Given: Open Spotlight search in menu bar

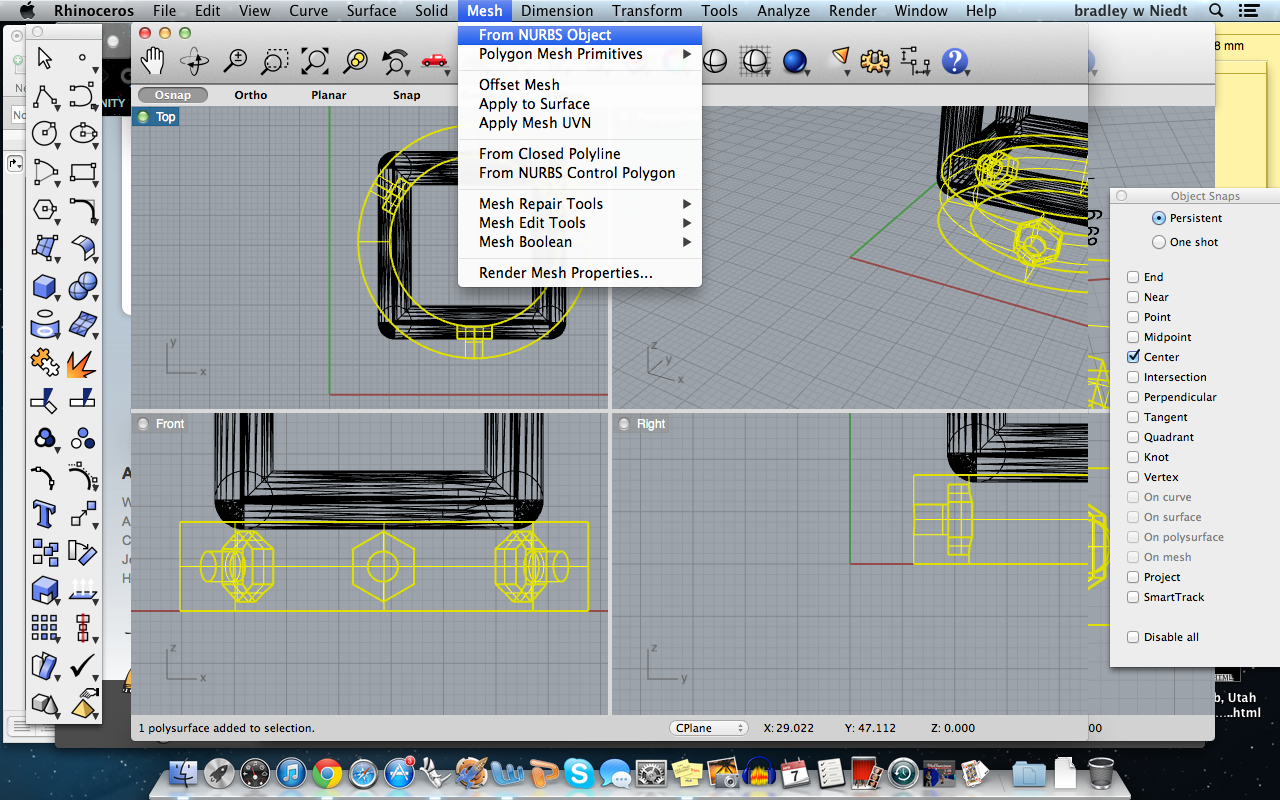Looking at the screenshot, I should [x=1216, y=11].
